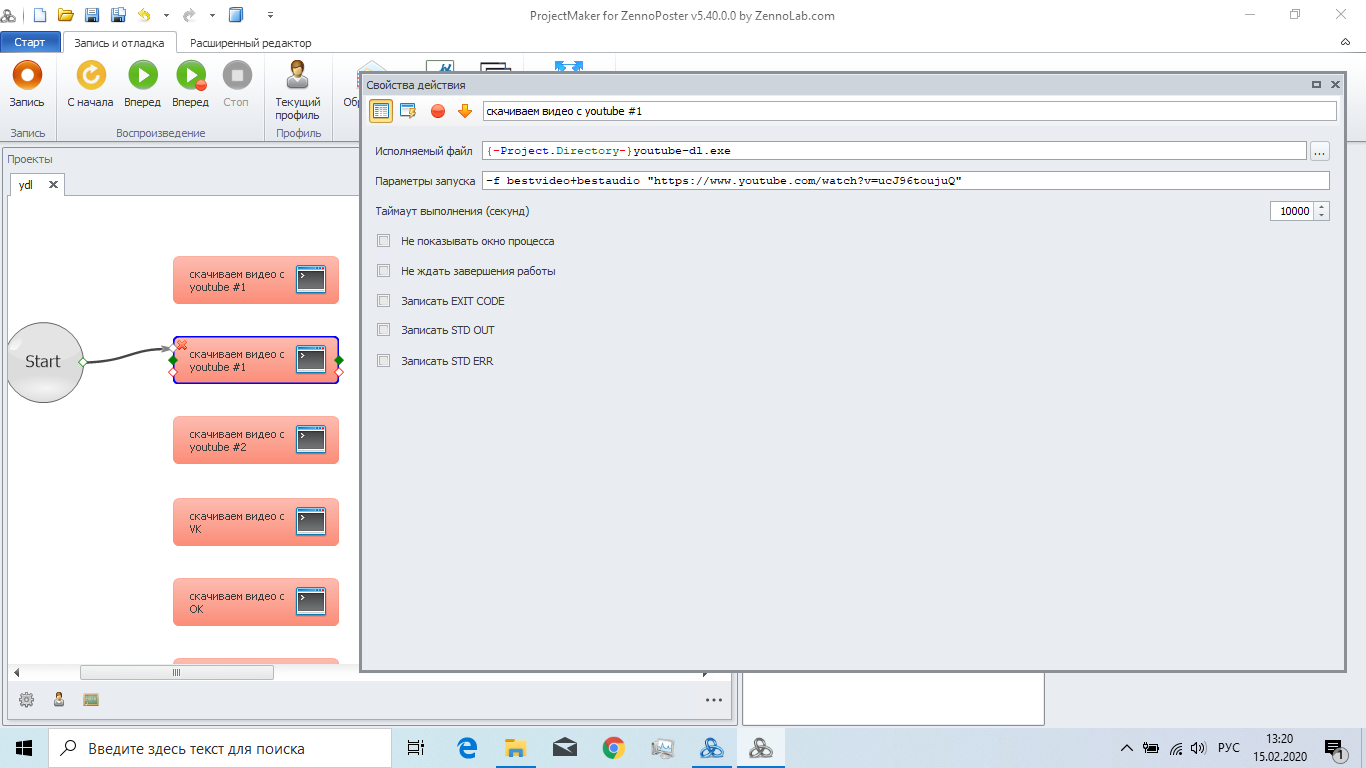Open project settings via the gear icon
This screenshot has width=1366, height=768.
click(27, 700)
